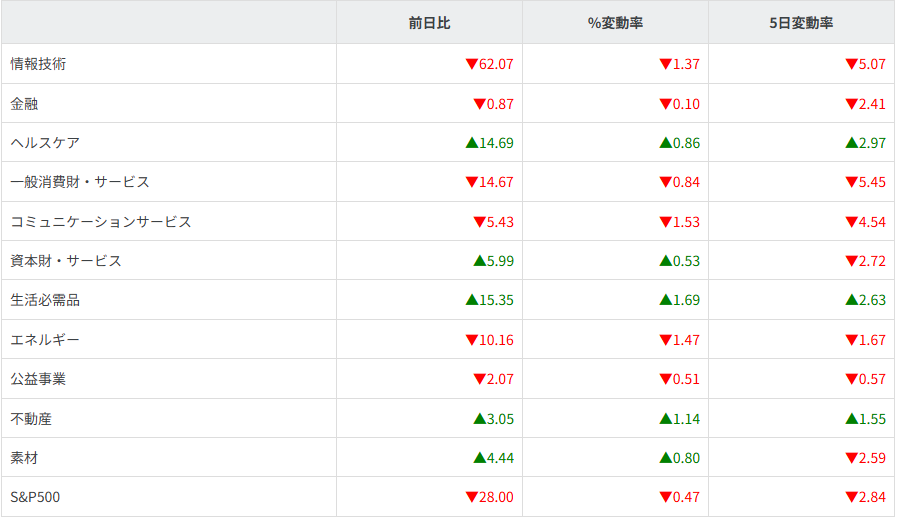Open the 公益事業 sector
The width and height of the screenshot is (897, 519).
tap(38, 379)
